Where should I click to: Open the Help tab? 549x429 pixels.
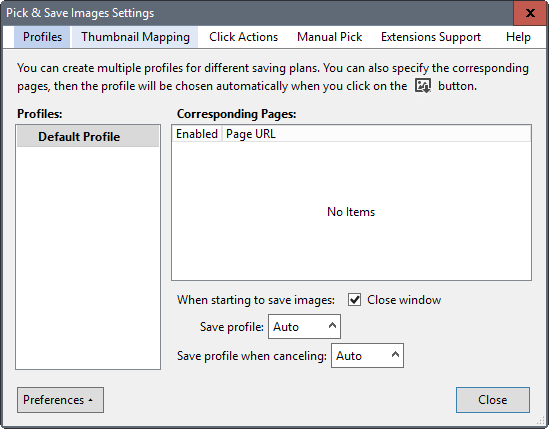tap(518, 37)
